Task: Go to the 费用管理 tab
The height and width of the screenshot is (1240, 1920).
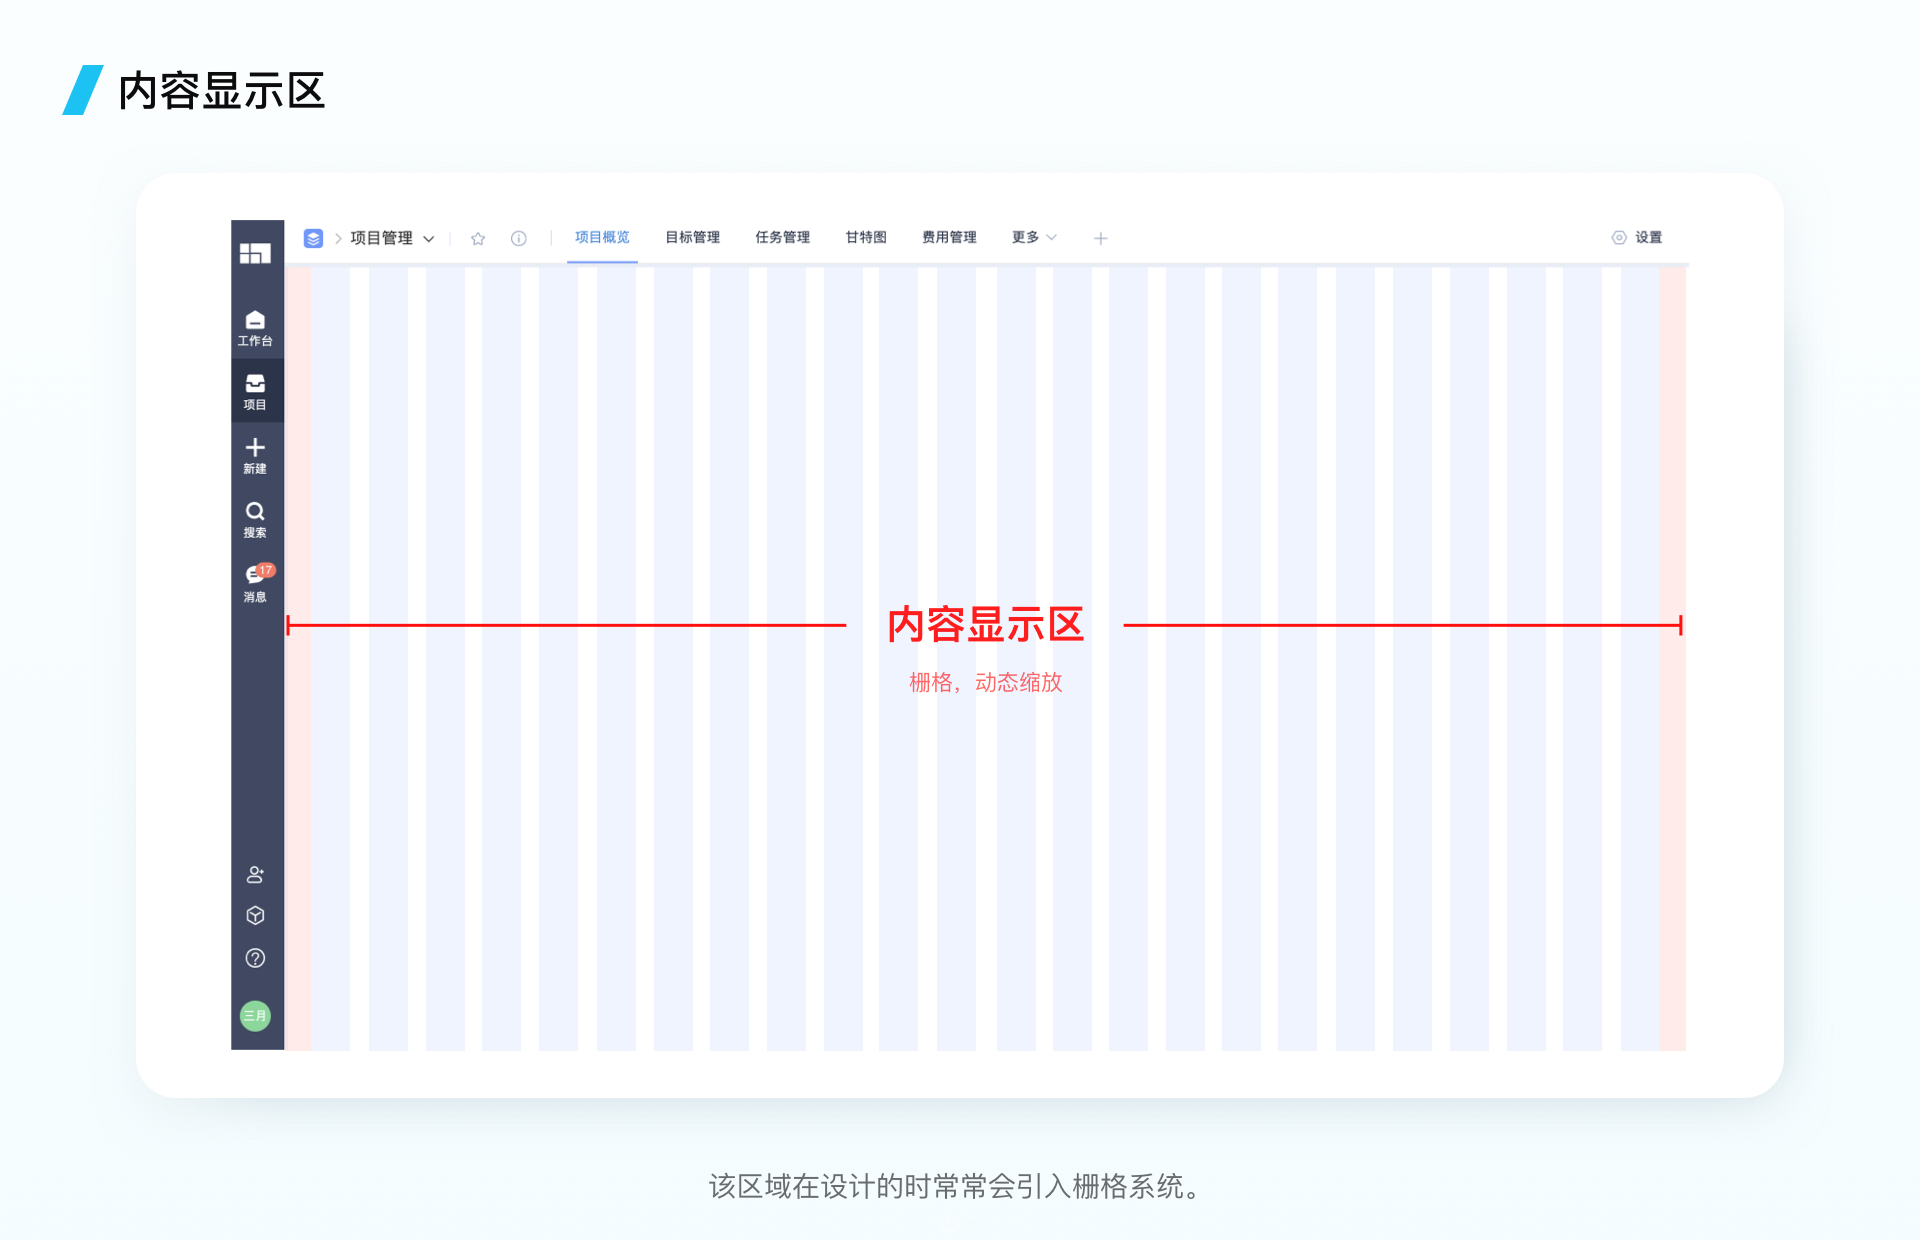Action: click(949, 237)
